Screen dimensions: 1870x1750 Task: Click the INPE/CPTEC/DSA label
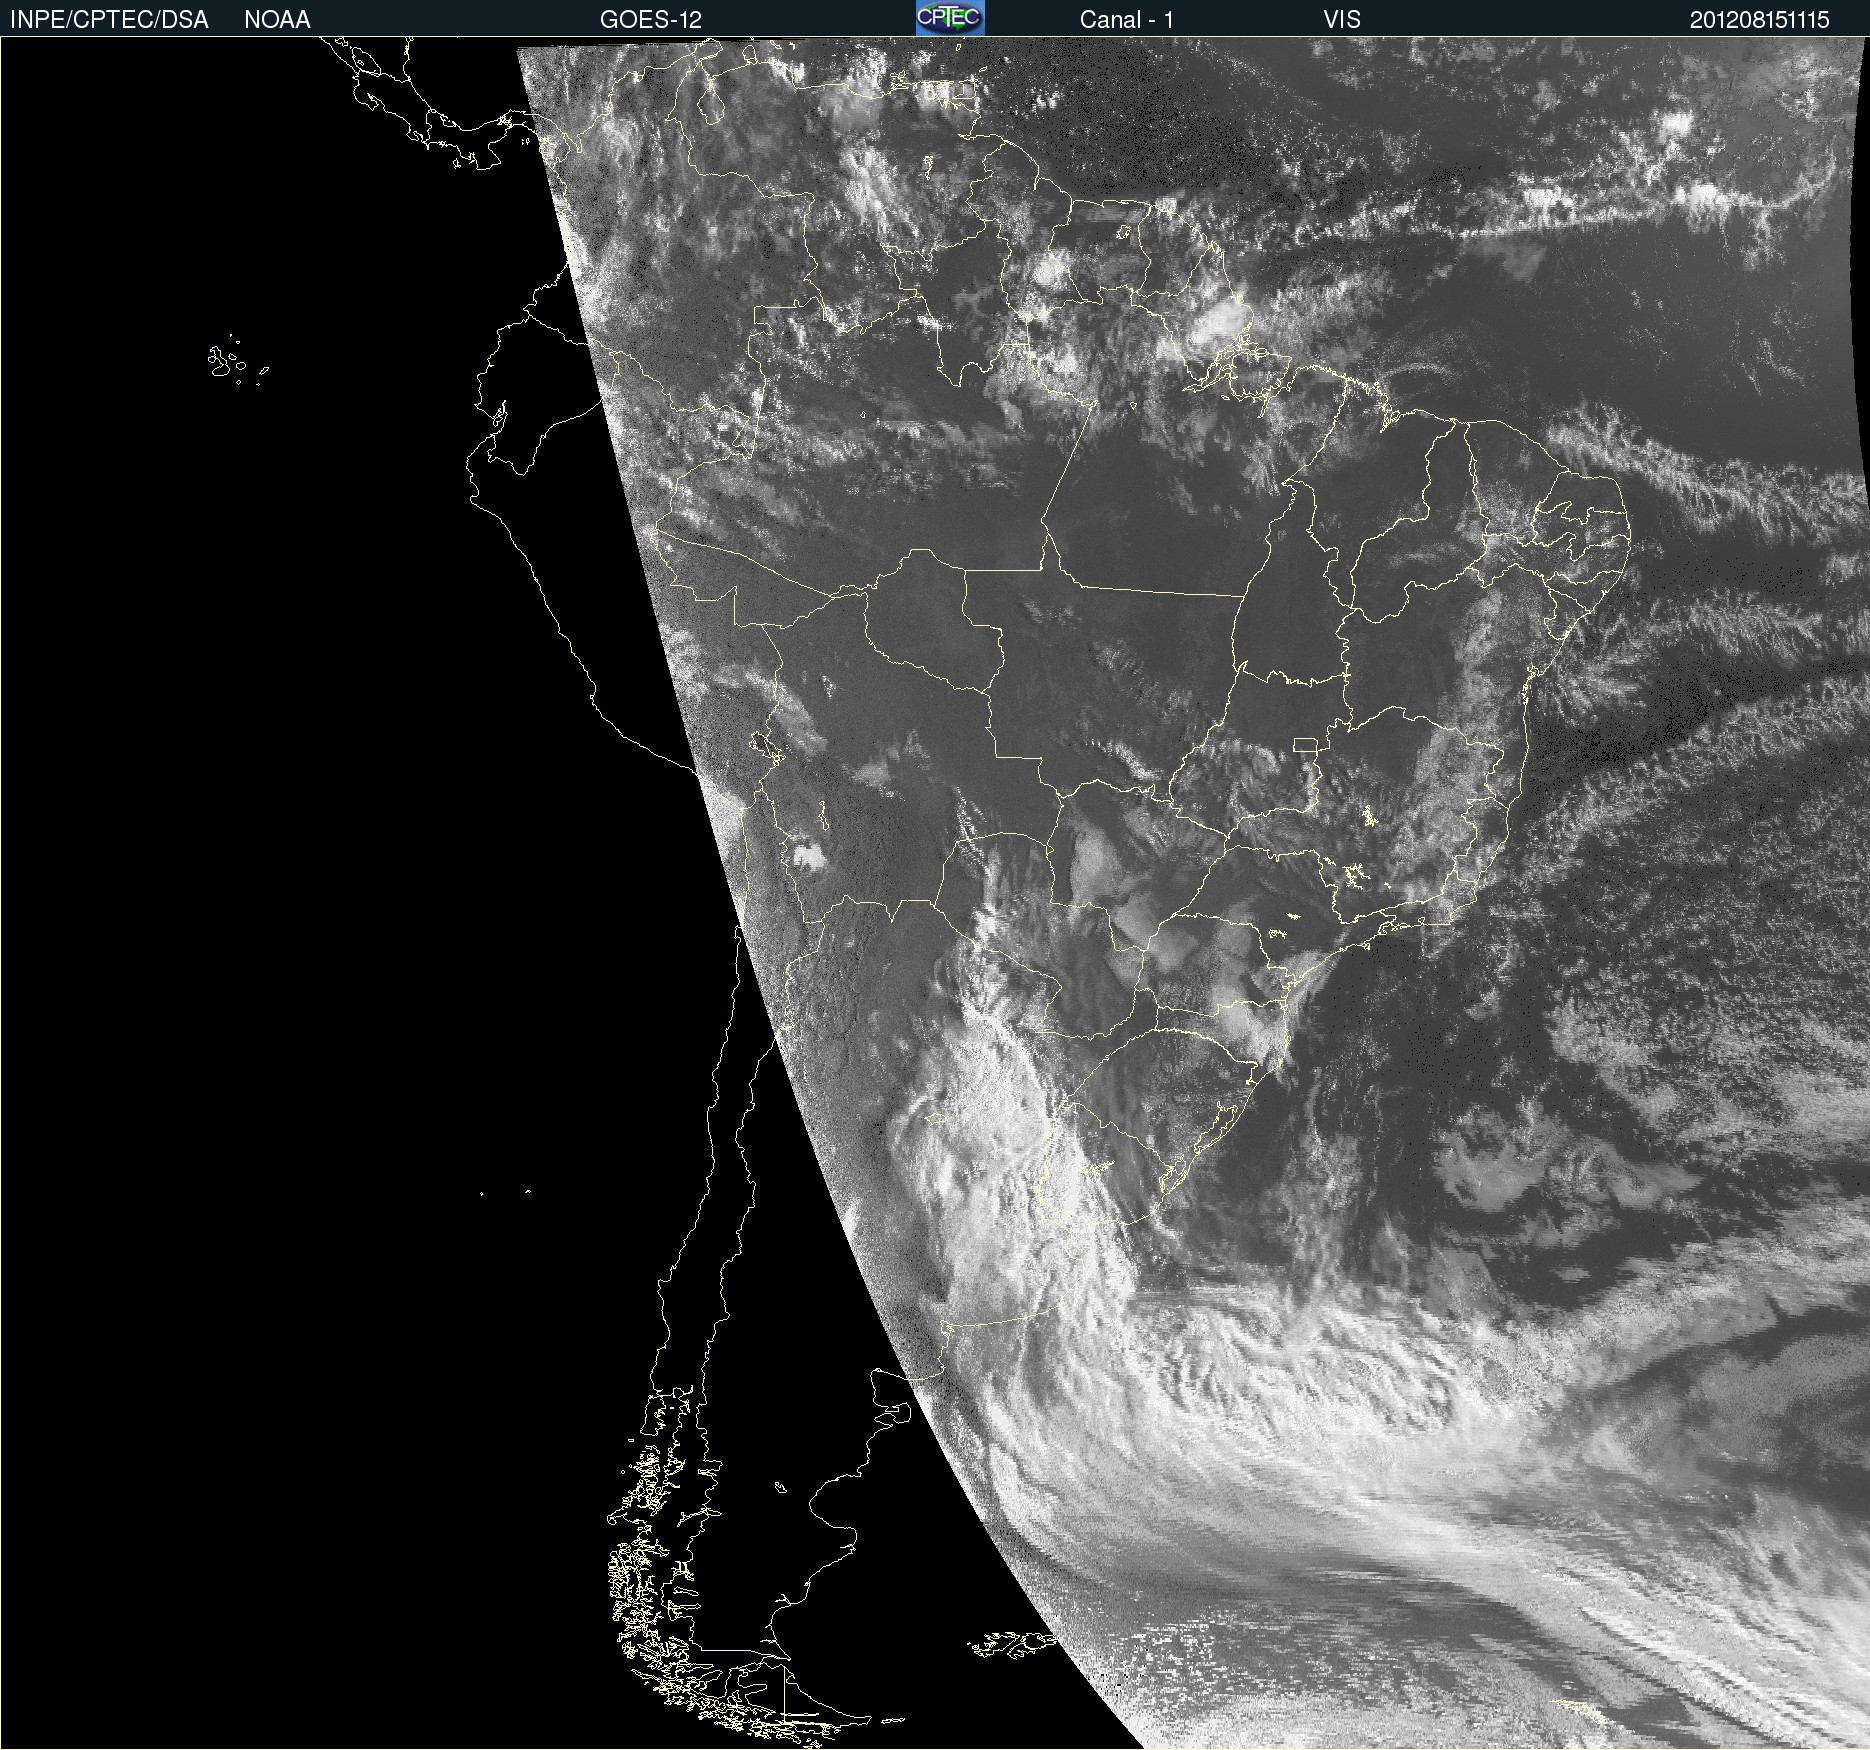pos(109,20)
